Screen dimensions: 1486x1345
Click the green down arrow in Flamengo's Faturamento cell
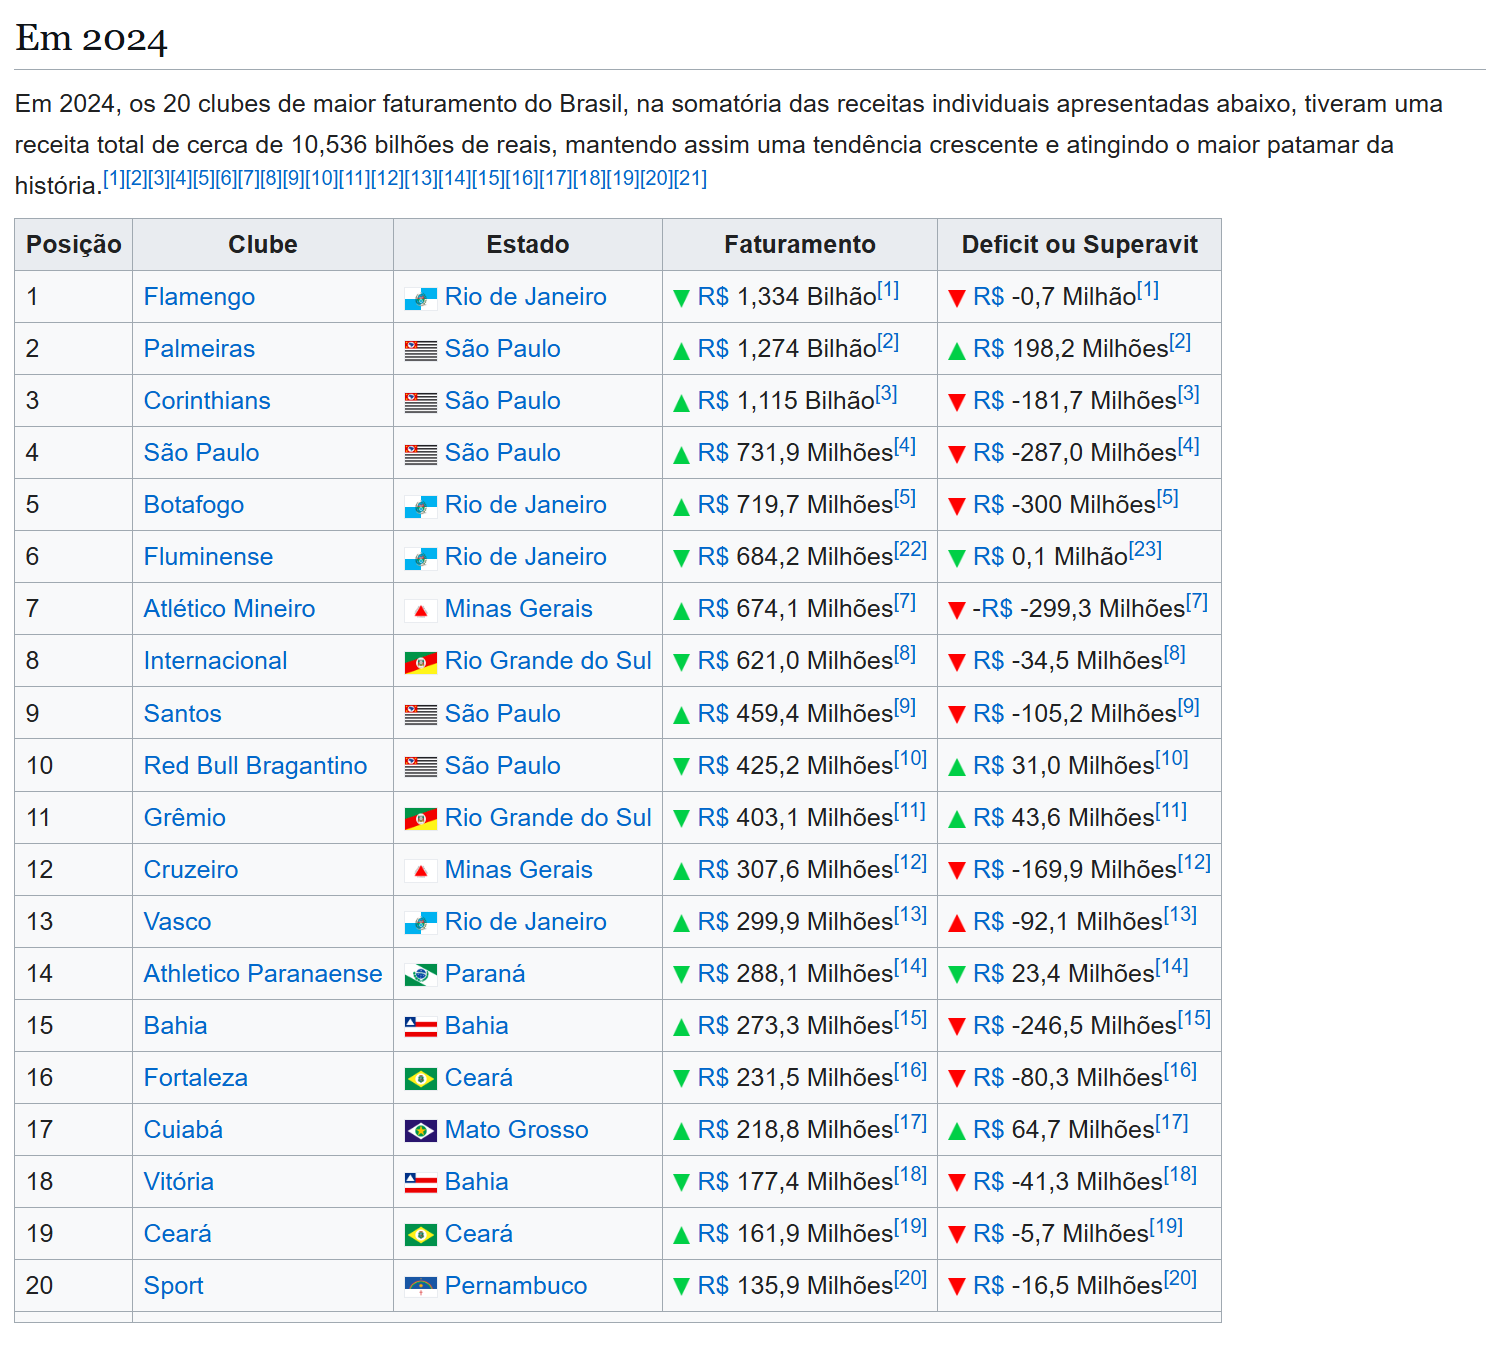click(681, 298)
